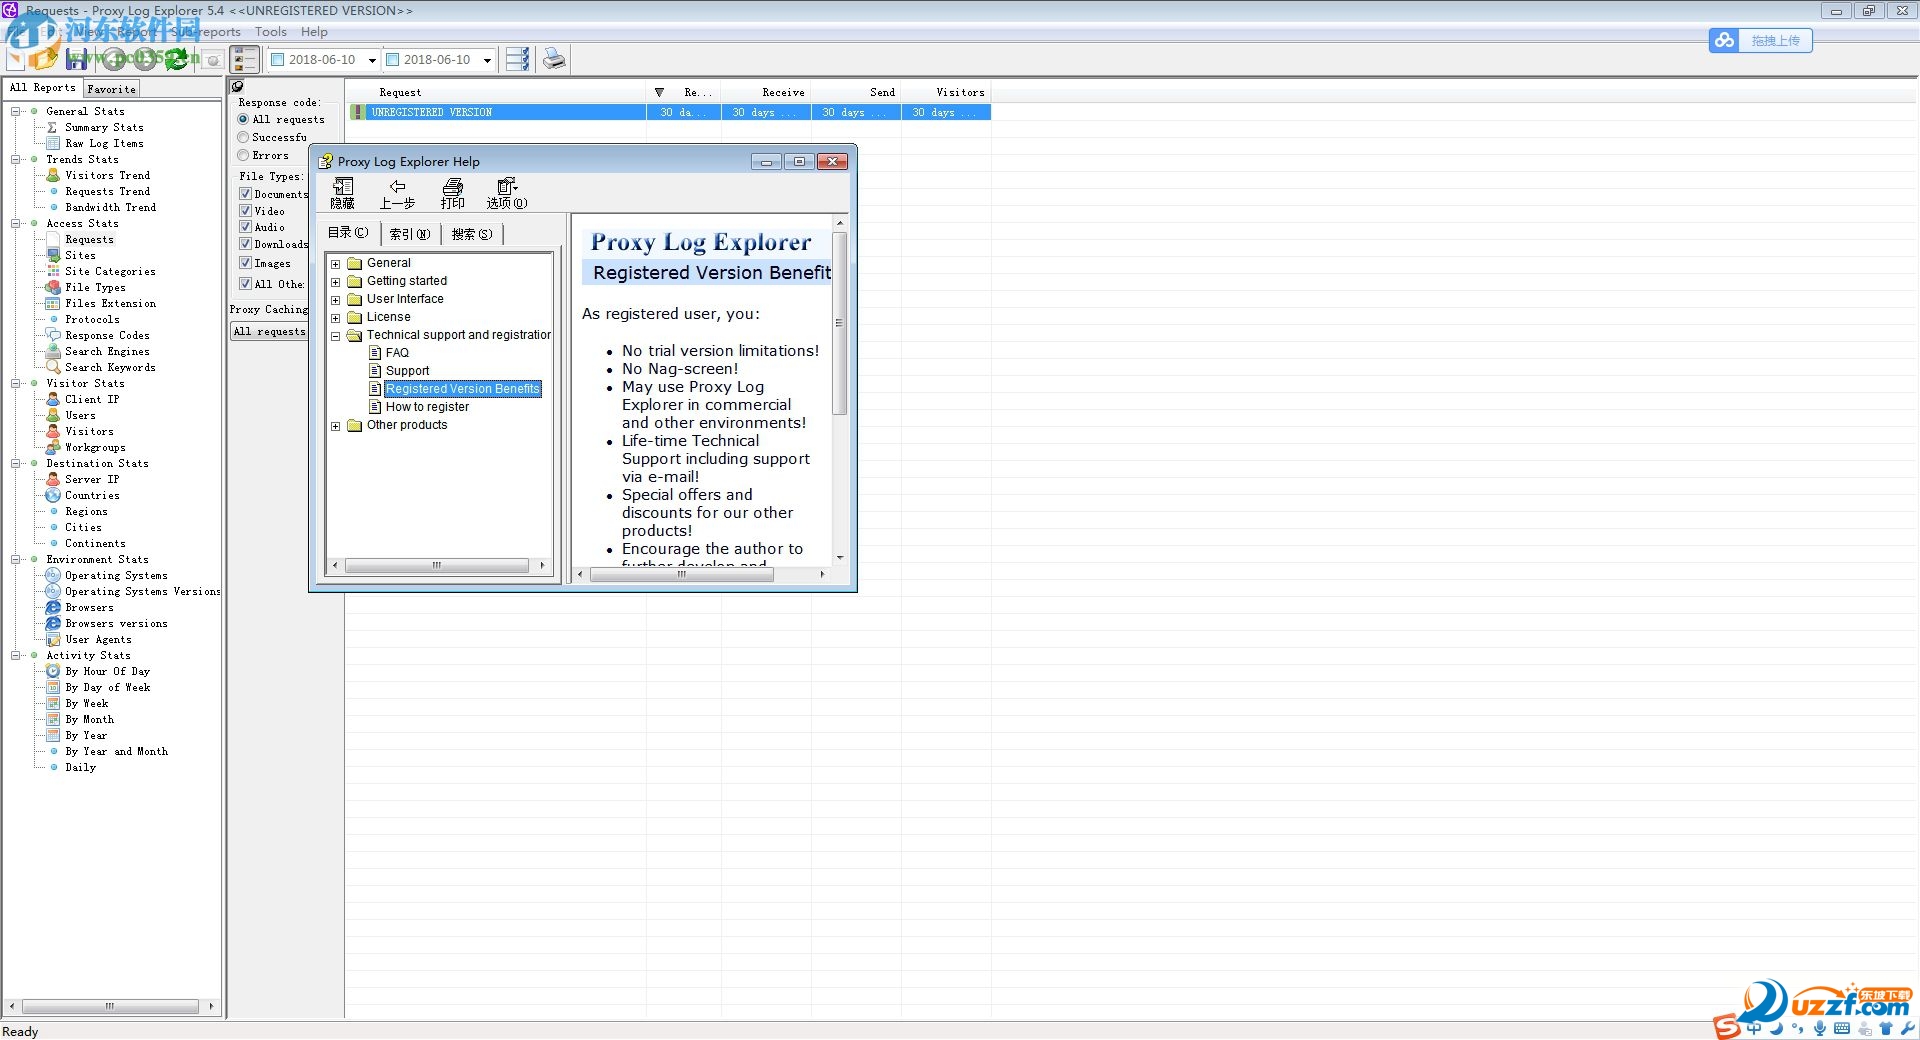Screen dimensions: 1920x1040
Task: Sort by the Receive column header
Action: 766,92
